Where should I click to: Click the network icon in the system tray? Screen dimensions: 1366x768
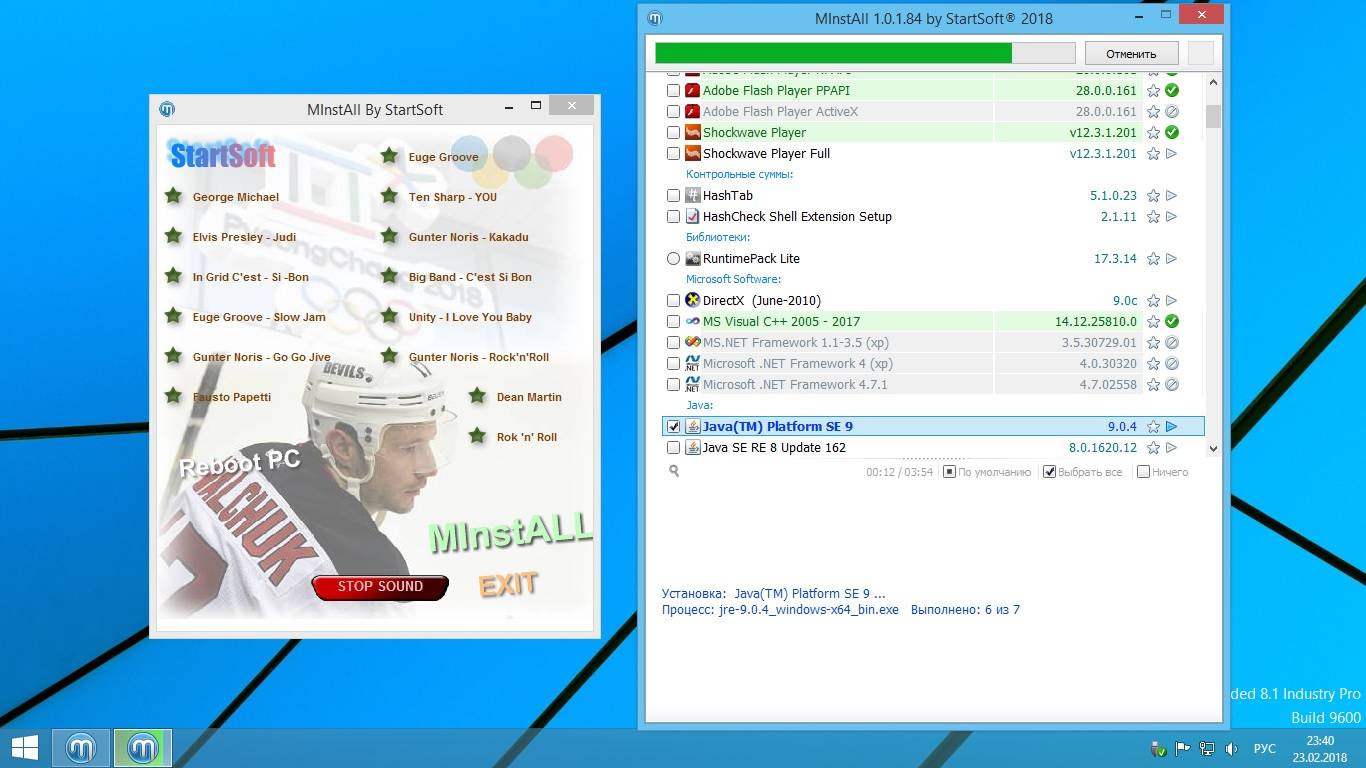tap(1207, 748)
